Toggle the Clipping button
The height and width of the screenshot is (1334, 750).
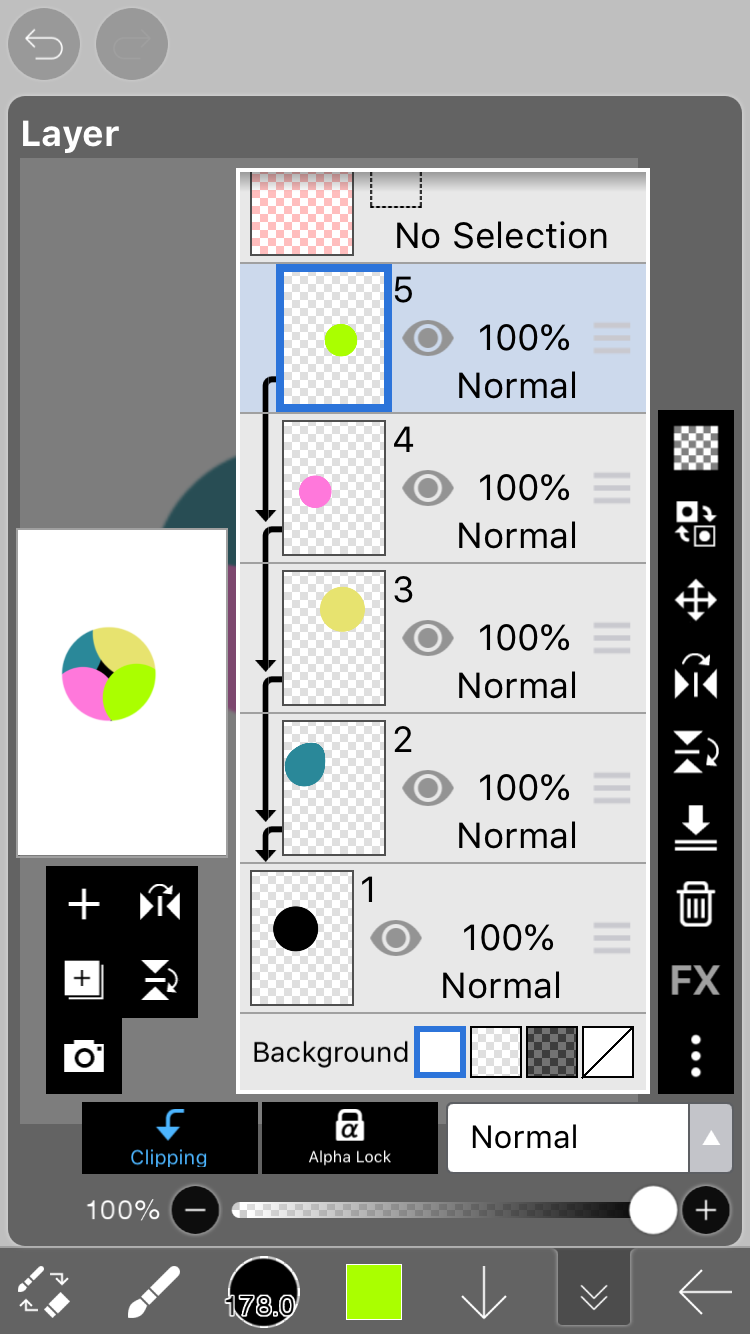(x=169, y=1138)
